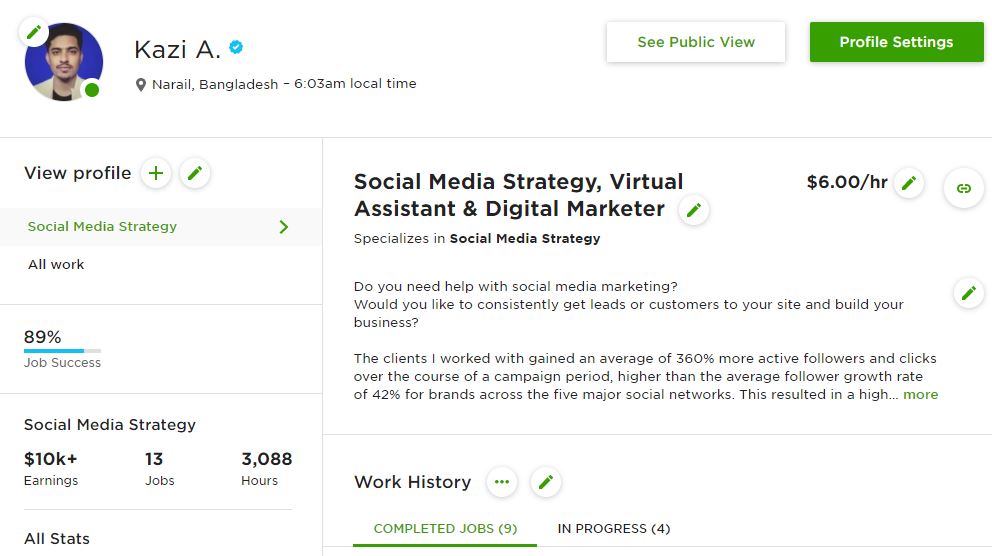Click the Work History edit pencil
Viewport: 992px width, 556px height.
pyautogui.click(x=545, y=482)
